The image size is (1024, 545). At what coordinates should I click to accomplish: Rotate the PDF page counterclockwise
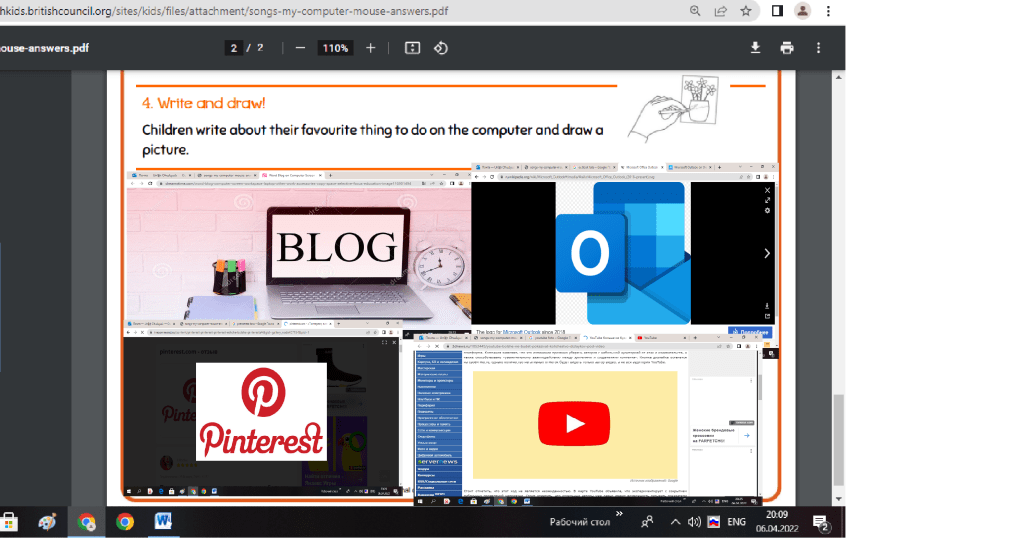(441, 48)
